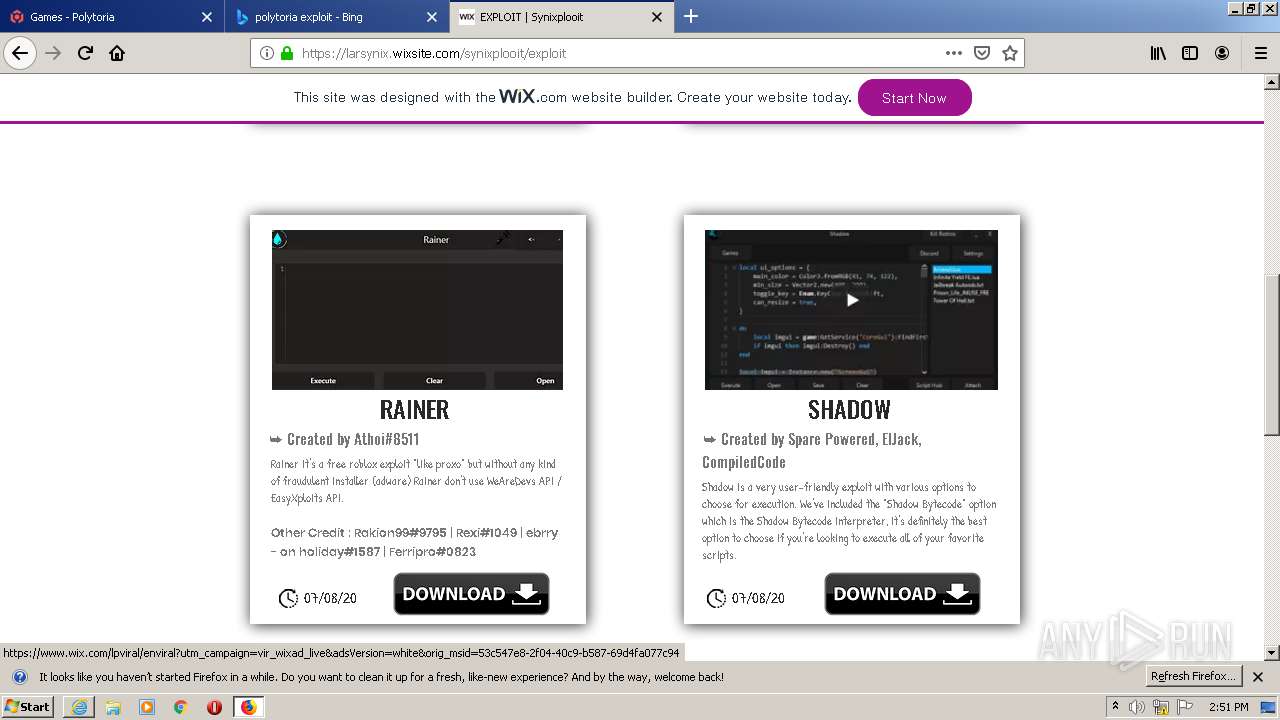
Task: Open the Firefox home page
Action: [117, 53]
